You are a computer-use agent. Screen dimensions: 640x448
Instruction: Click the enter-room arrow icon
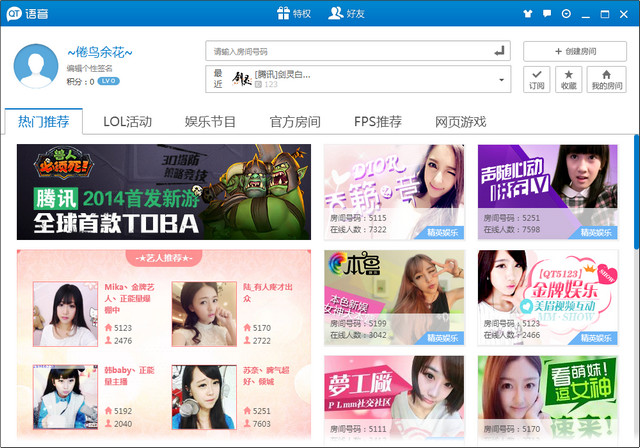click(499, 51)
